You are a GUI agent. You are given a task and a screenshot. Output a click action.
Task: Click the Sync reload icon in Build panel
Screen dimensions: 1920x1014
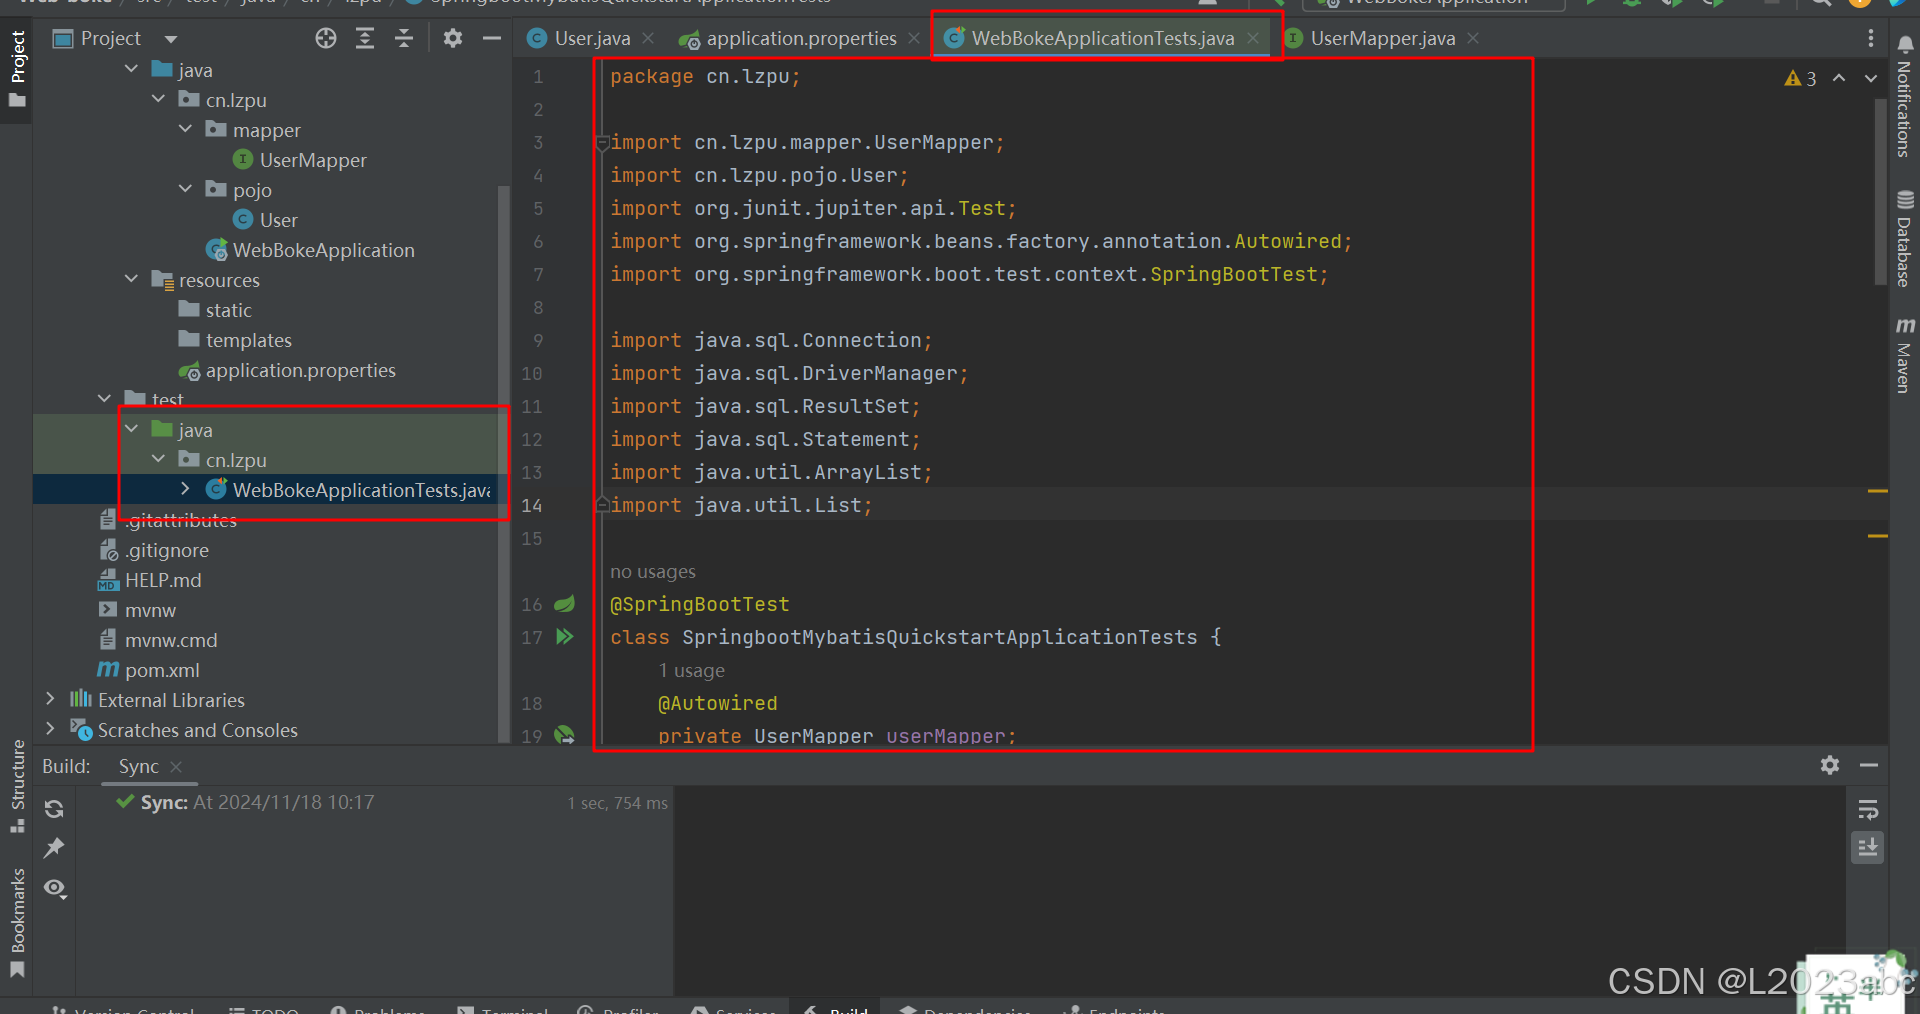tap(54, 808)
